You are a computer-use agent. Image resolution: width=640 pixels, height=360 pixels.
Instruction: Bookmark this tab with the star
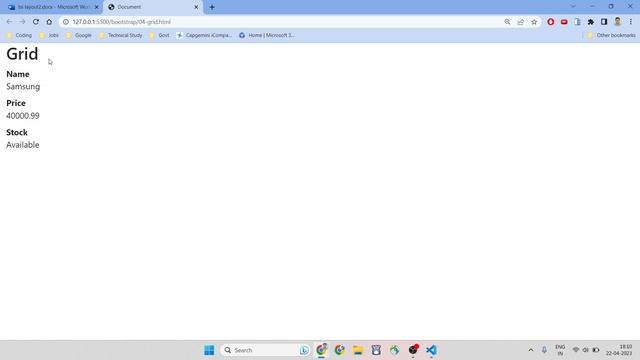pos(534,22)
